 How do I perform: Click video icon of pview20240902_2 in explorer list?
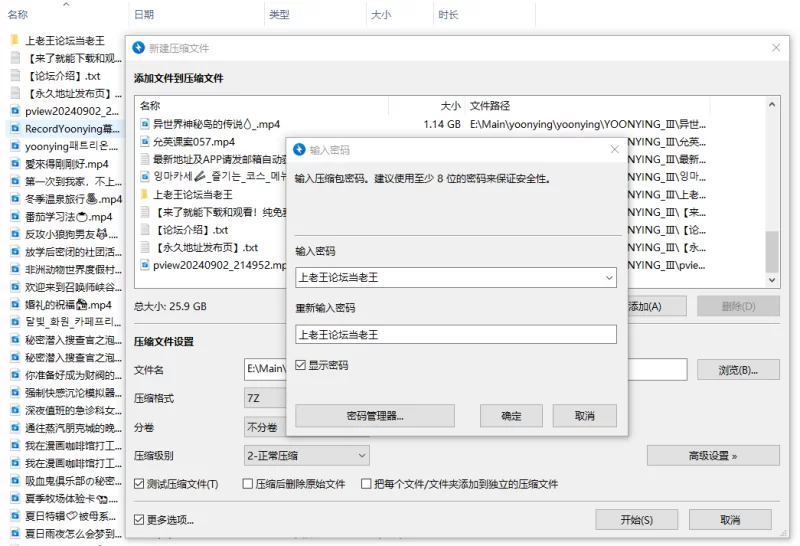pos(15,111)
